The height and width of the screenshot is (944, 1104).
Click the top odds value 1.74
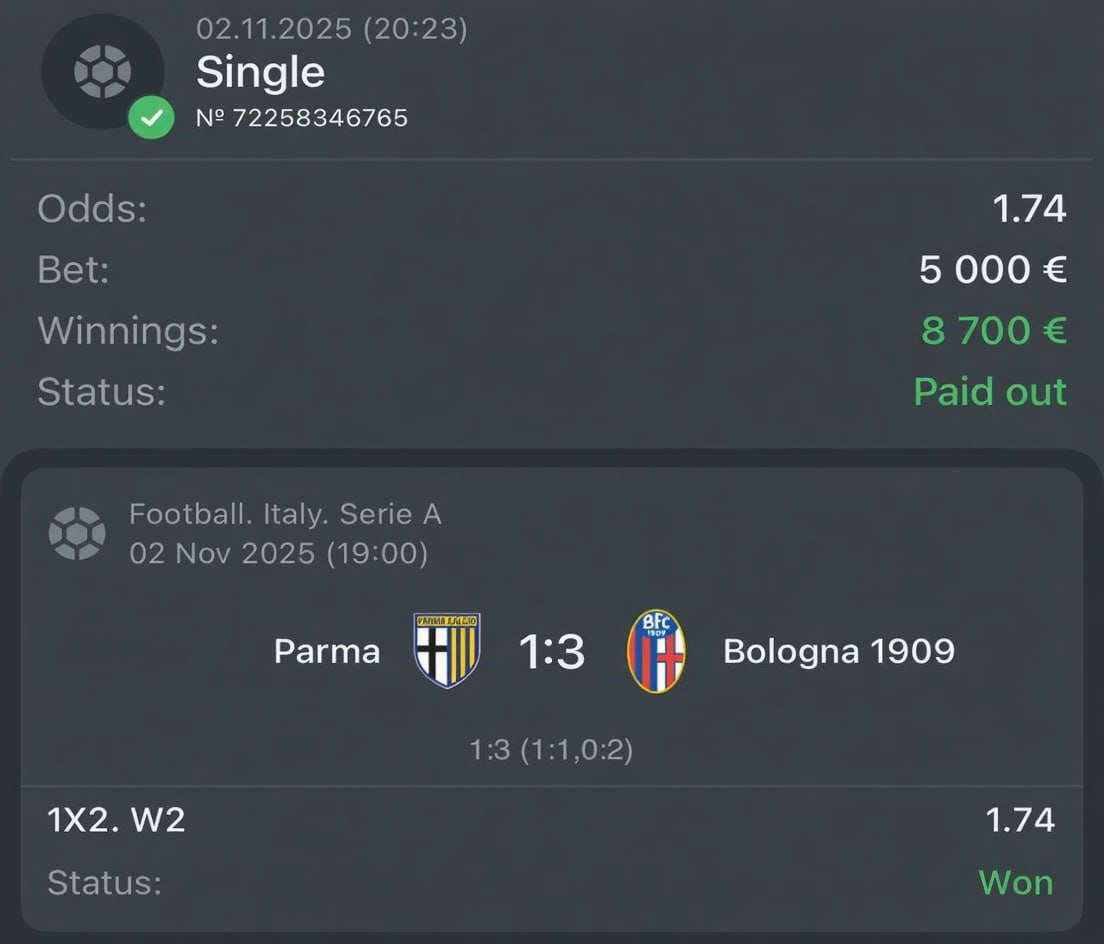[x=1029, y=209]
